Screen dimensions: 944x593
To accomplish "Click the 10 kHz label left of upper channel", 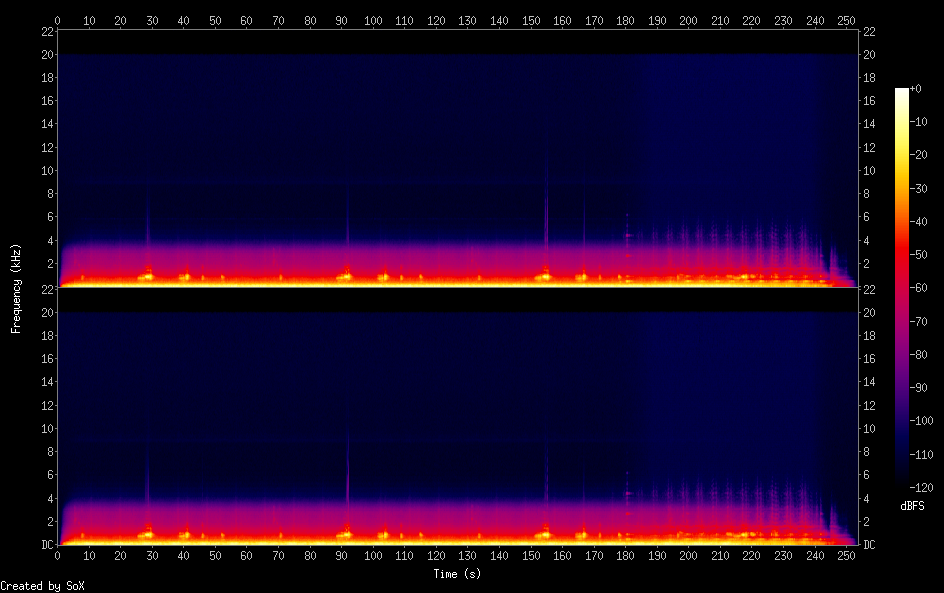I will point(45,170).
